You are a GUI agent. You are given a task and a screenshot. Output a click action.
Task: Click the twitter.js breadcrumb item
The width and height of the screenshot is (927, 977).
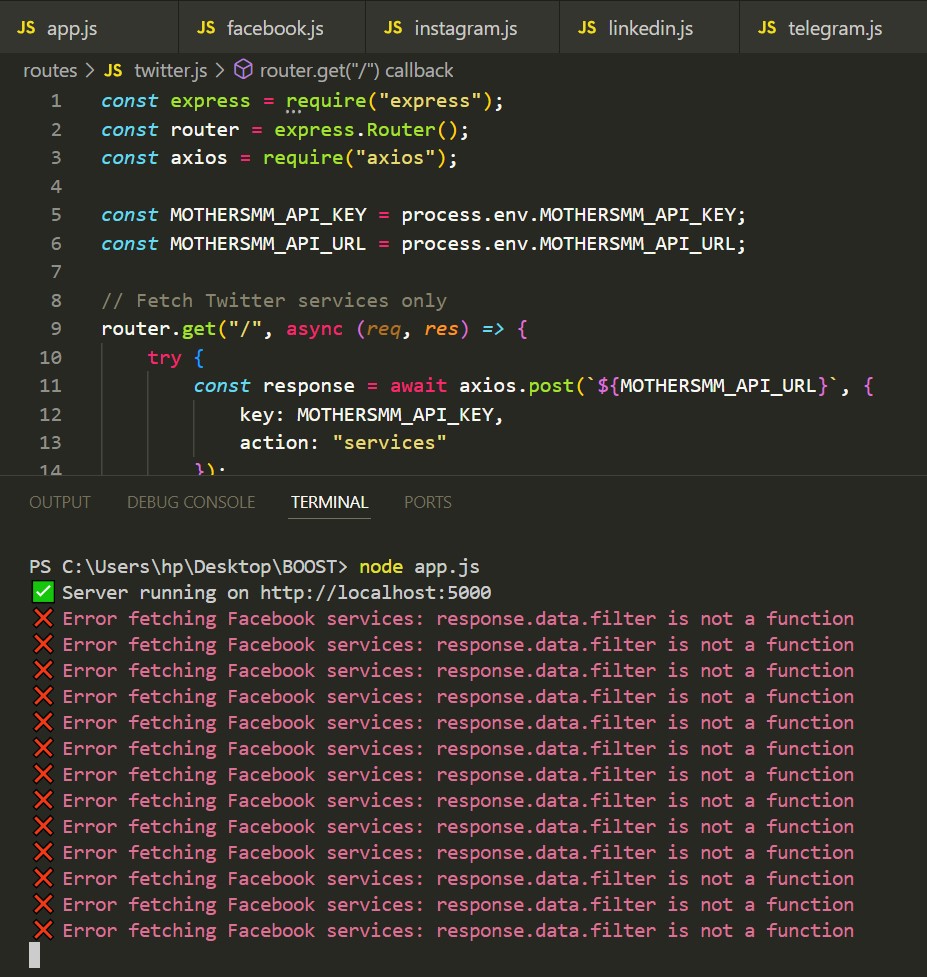tap(171, 70)
